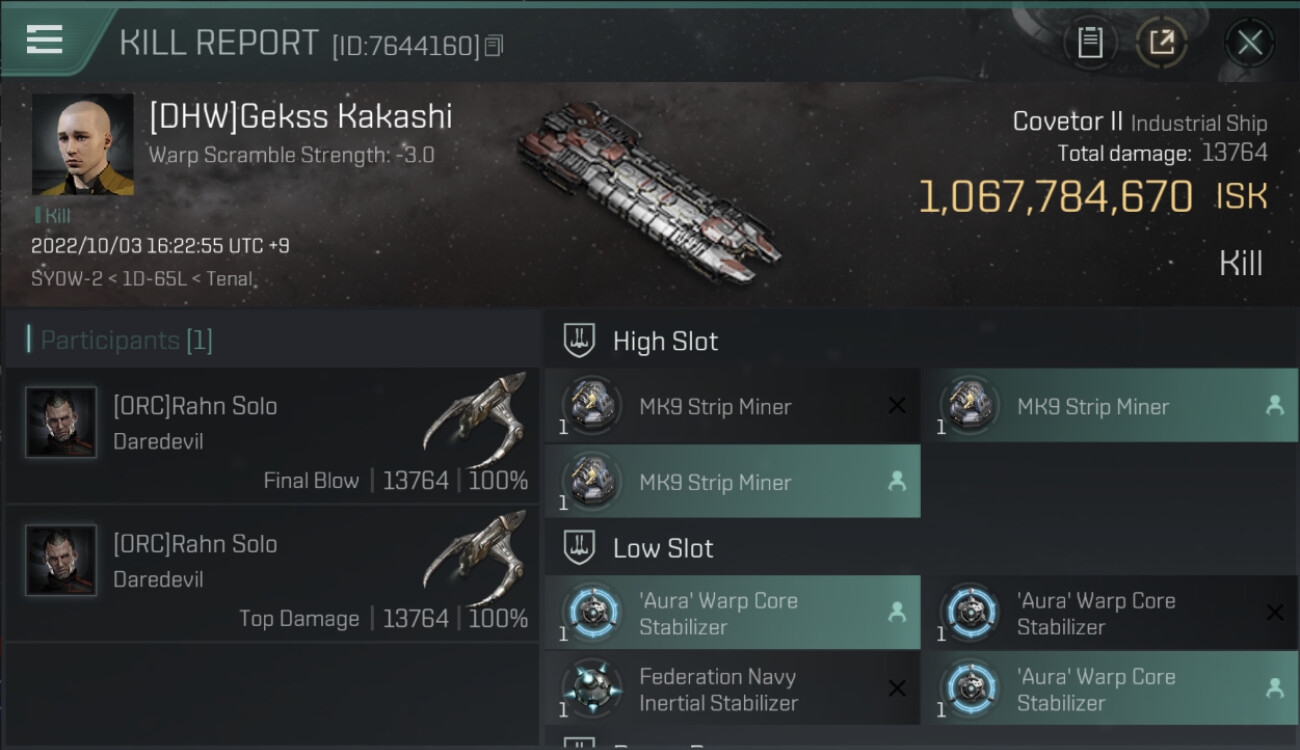This screenshot has height=750, width=1300.
Task: Select the Participants [1] tab header
Action: click(x=126, y=340)
